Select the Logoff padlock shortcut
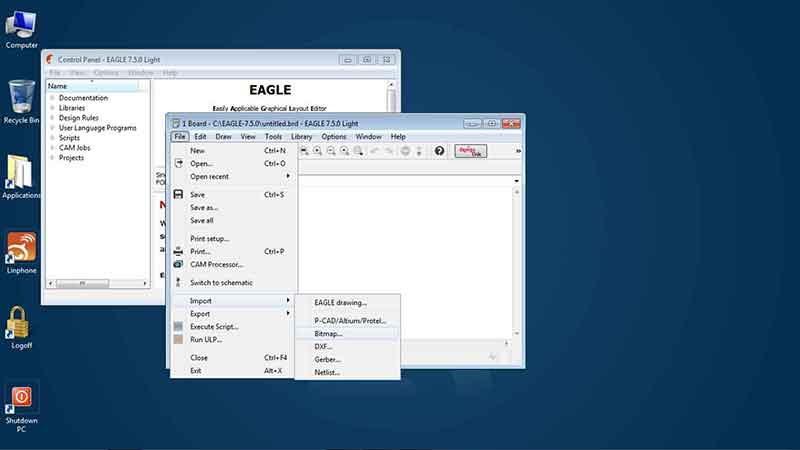Image resolution: width=800 pixels, height=450 pixels. coord(19,328)
